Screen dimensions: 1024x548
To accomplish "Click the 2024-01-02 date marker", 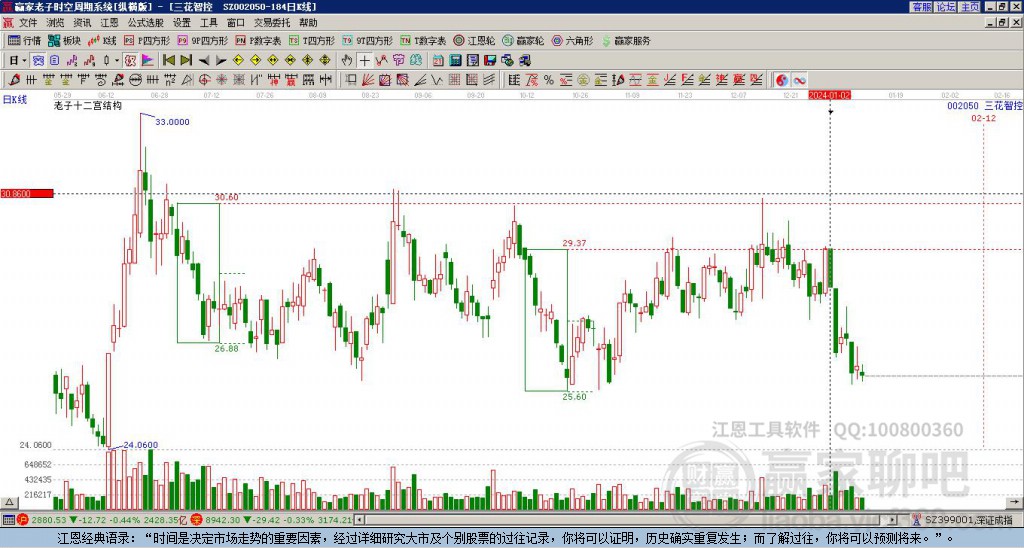I will point(829,95).
